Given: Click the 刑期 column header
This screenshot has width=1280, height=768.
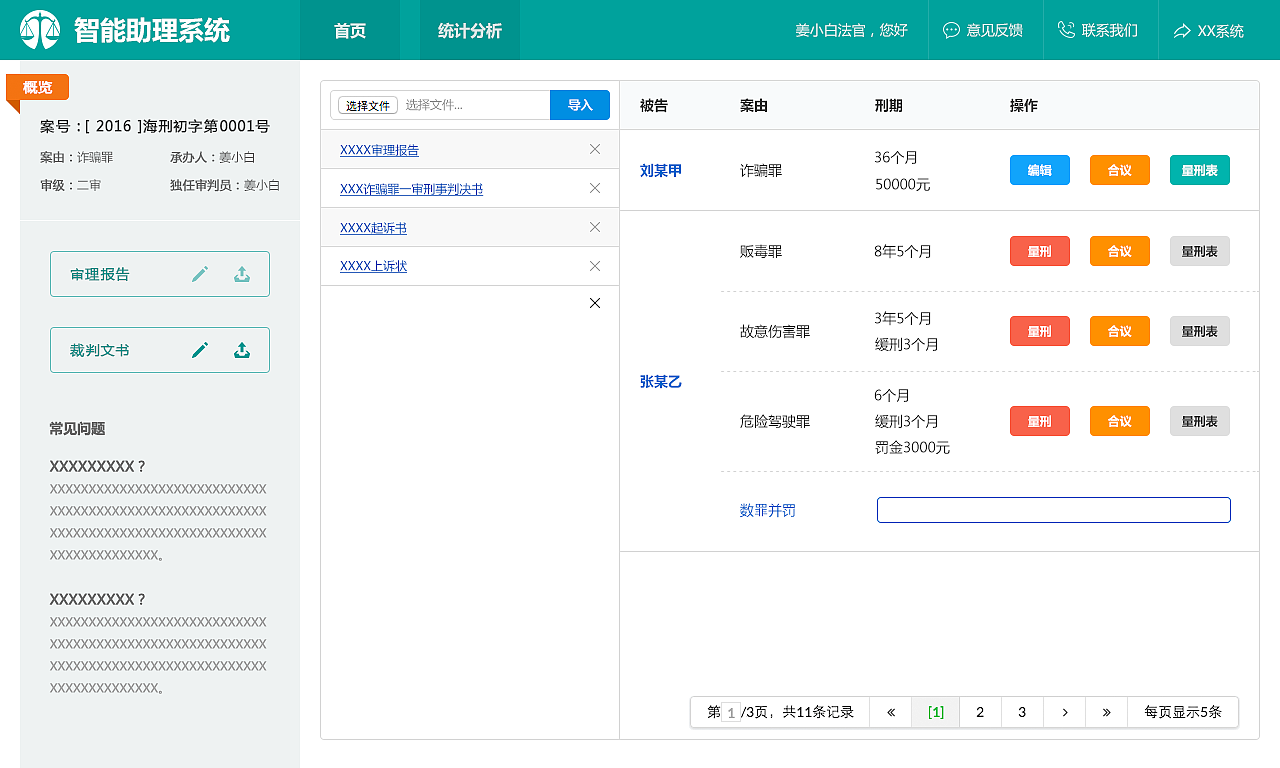Looking at the screenshot, I should [888, 105].
